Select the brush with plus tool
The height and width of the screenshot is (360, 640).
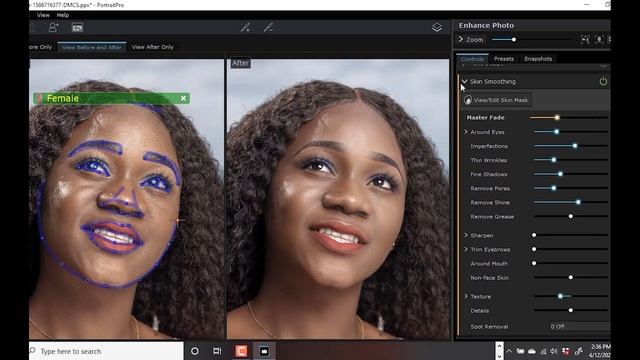pyautogui.click(x=245, y=27)
